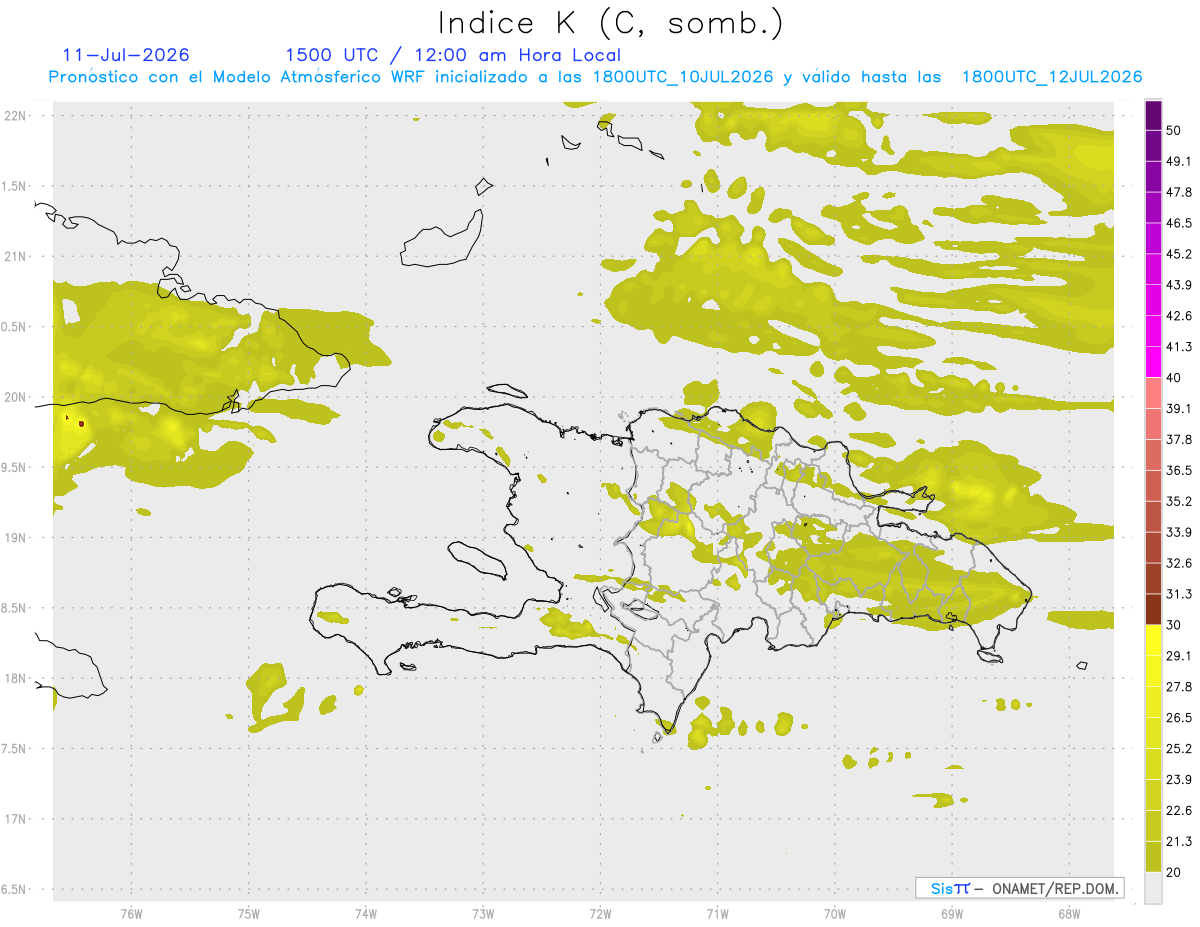Click the "1500 UTC / 12:00 am Hora Local" text
Viewport: 1200px width, 927px height.
pyautogui.click(x=453, y=55)
